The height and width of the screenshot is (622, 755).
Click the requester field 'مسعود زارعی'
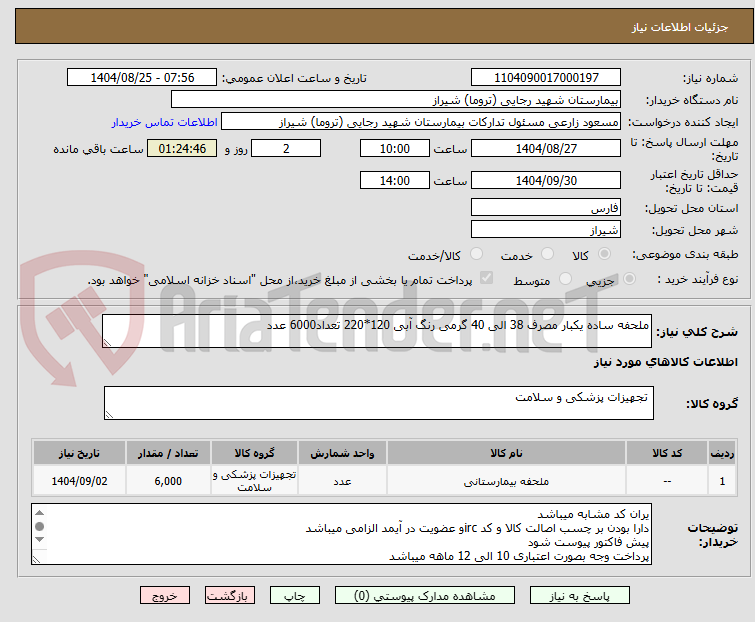(x=421, y=122)
